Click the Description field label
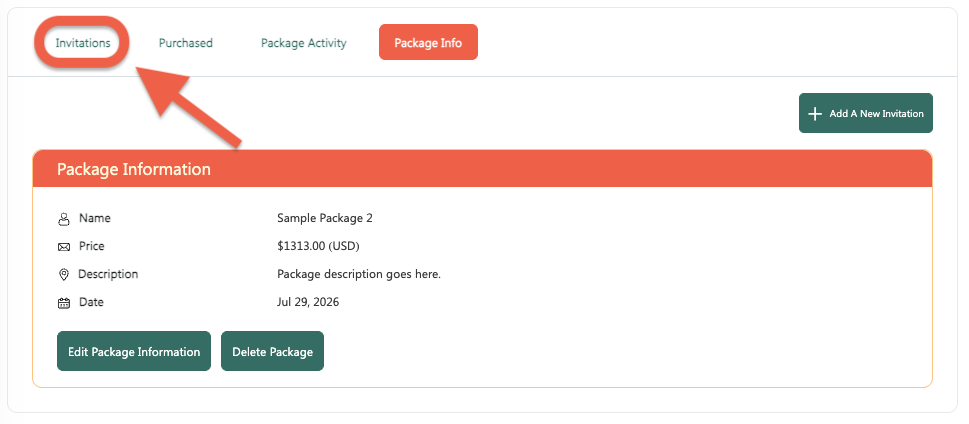The width and height of the screenshot is (969, 424). pos(108,274)
